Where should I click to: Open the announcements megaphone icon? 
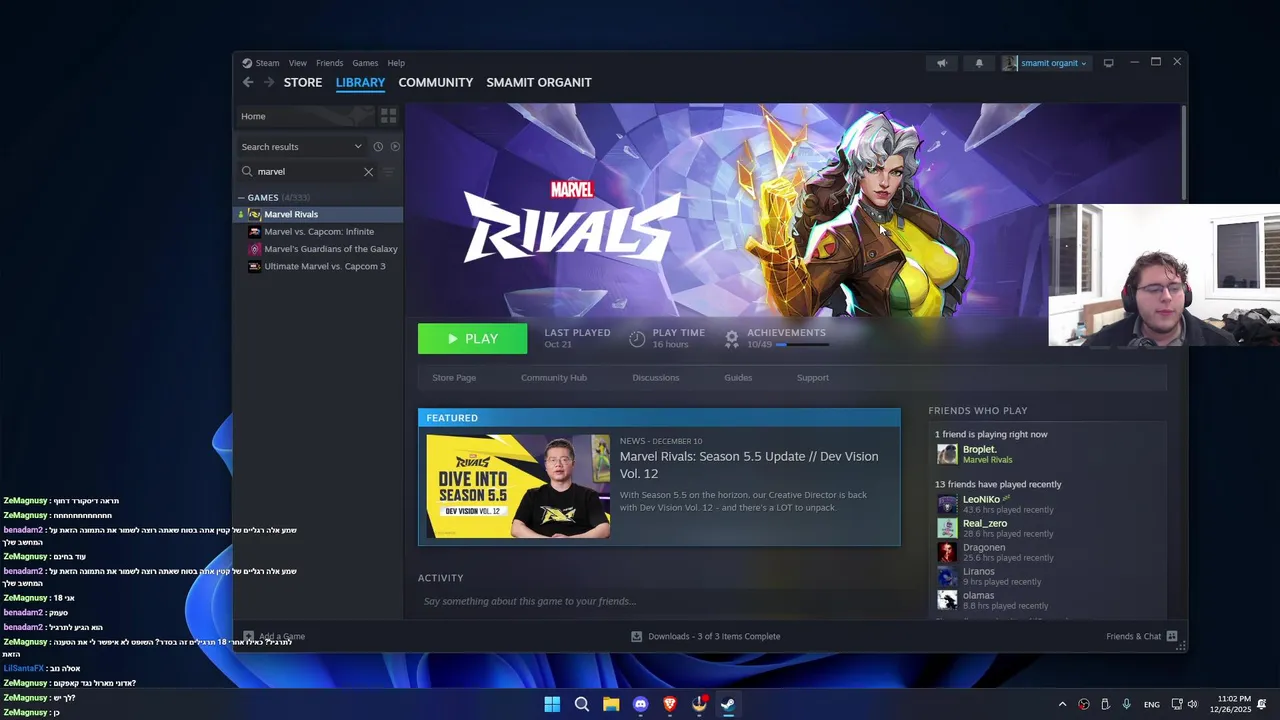click(941, 63)
